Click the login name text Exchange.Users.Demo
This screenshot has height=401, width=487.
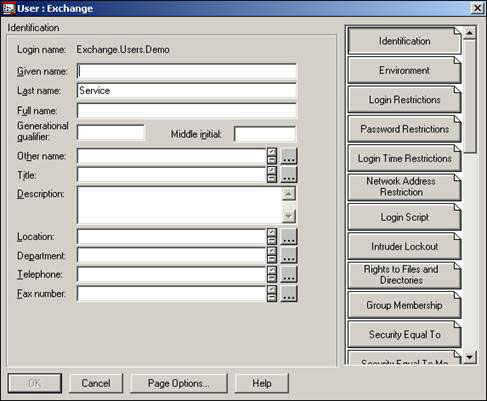tap(123, 50)
